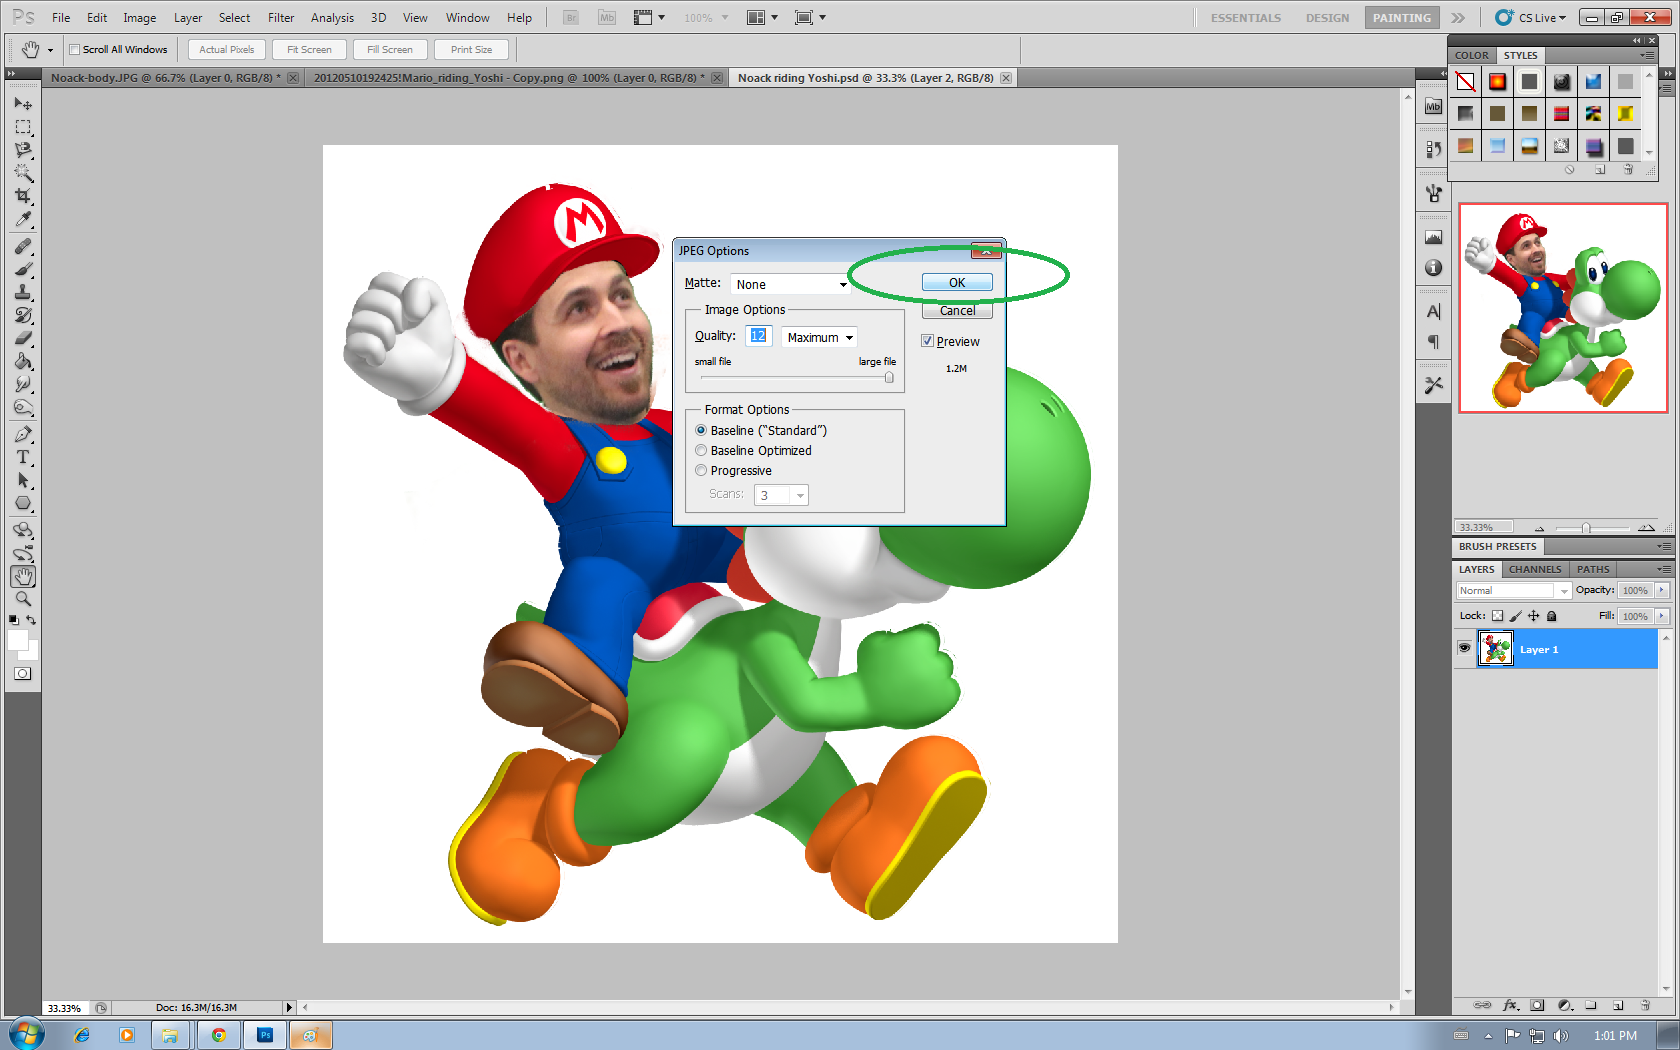1680x1050 pixels.
Task: Add a layer style with fx icon
Action: point(1510,1005)
